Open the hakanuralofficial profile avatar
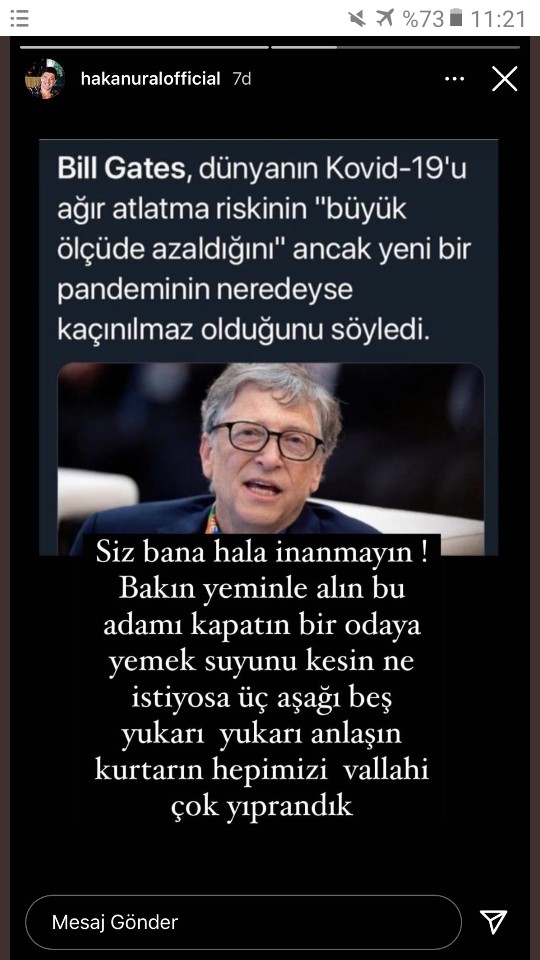 click(45, 79)
